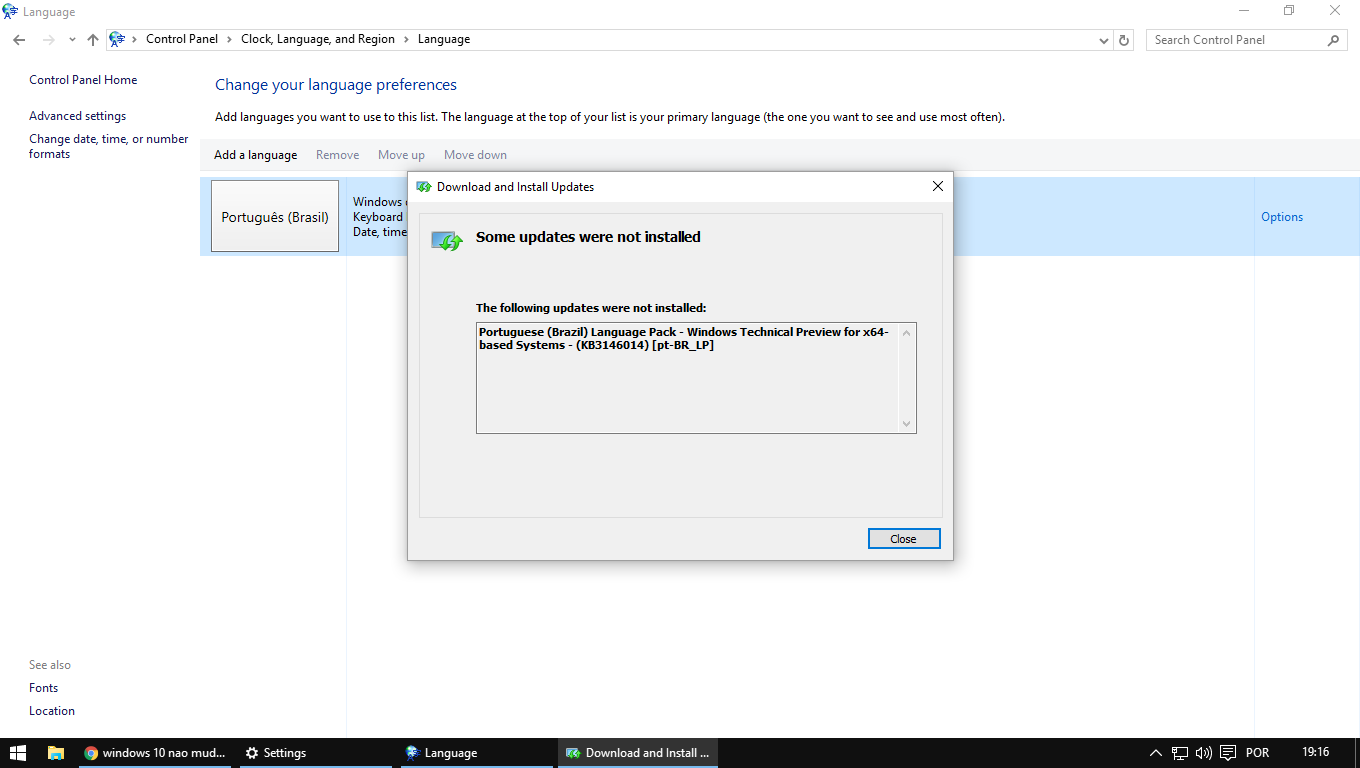Open Options for Português (Brasil)

tap(1282, 217)
